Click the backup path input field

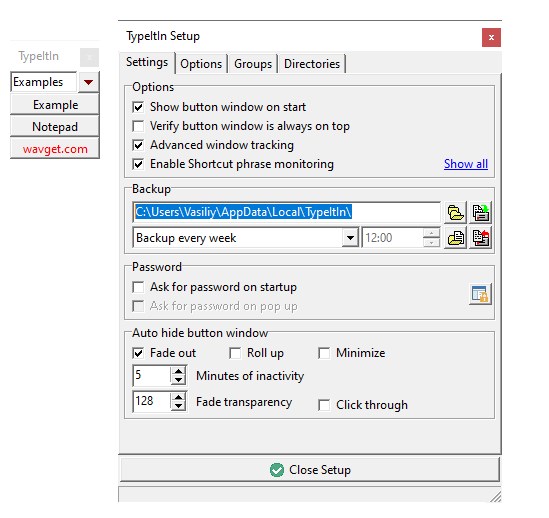click(286, 212)
